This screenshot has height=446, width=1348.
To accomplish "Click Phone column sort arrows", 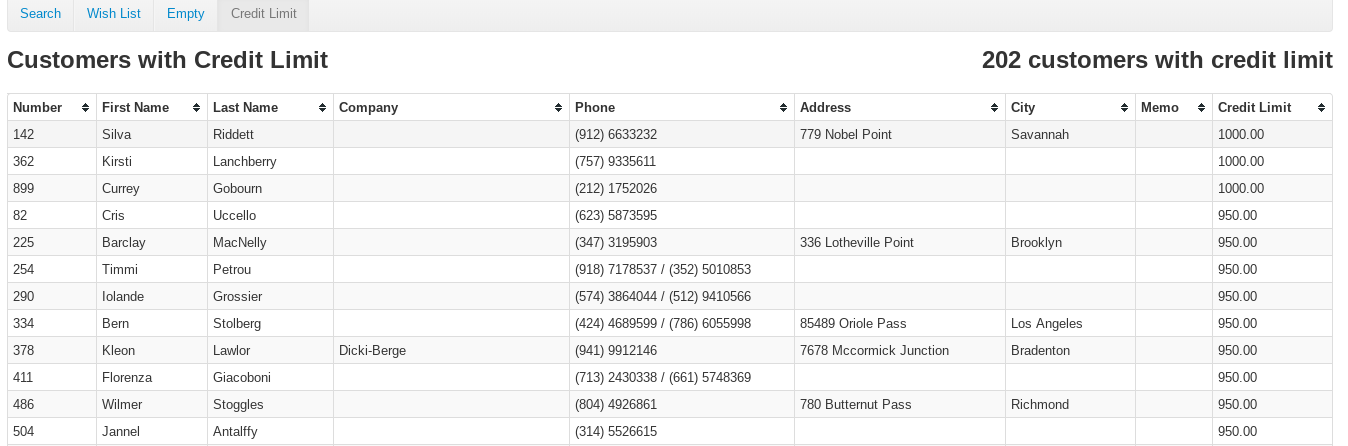I will pyautogui.click(x=783, y=108).
